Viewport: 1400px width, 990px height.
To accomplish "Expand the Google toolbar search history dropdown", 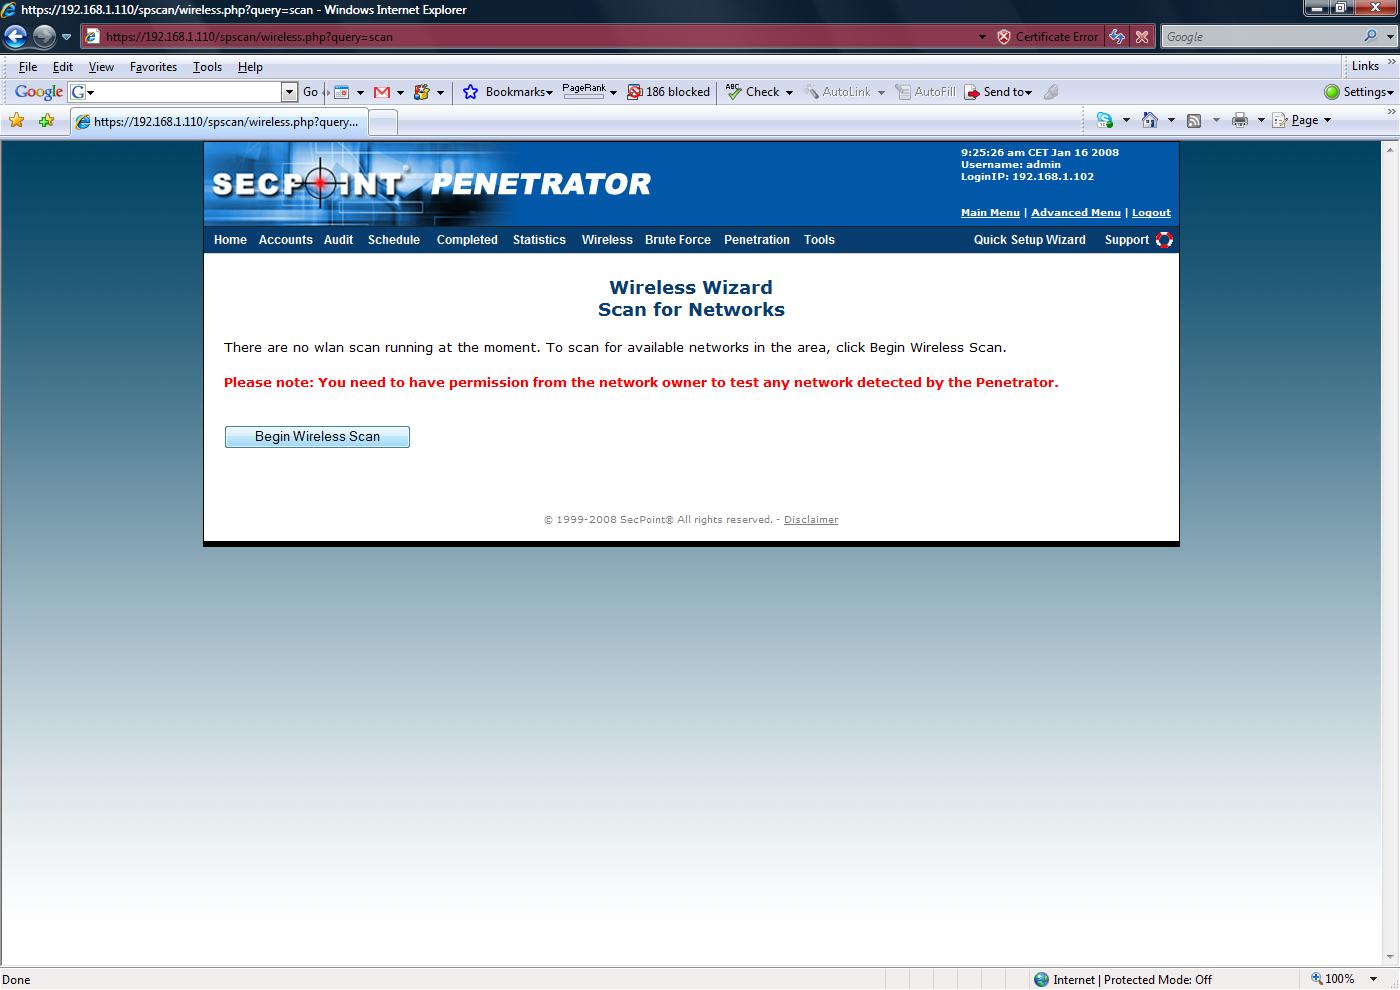I will pyautogui.click(x=290, y=92).
